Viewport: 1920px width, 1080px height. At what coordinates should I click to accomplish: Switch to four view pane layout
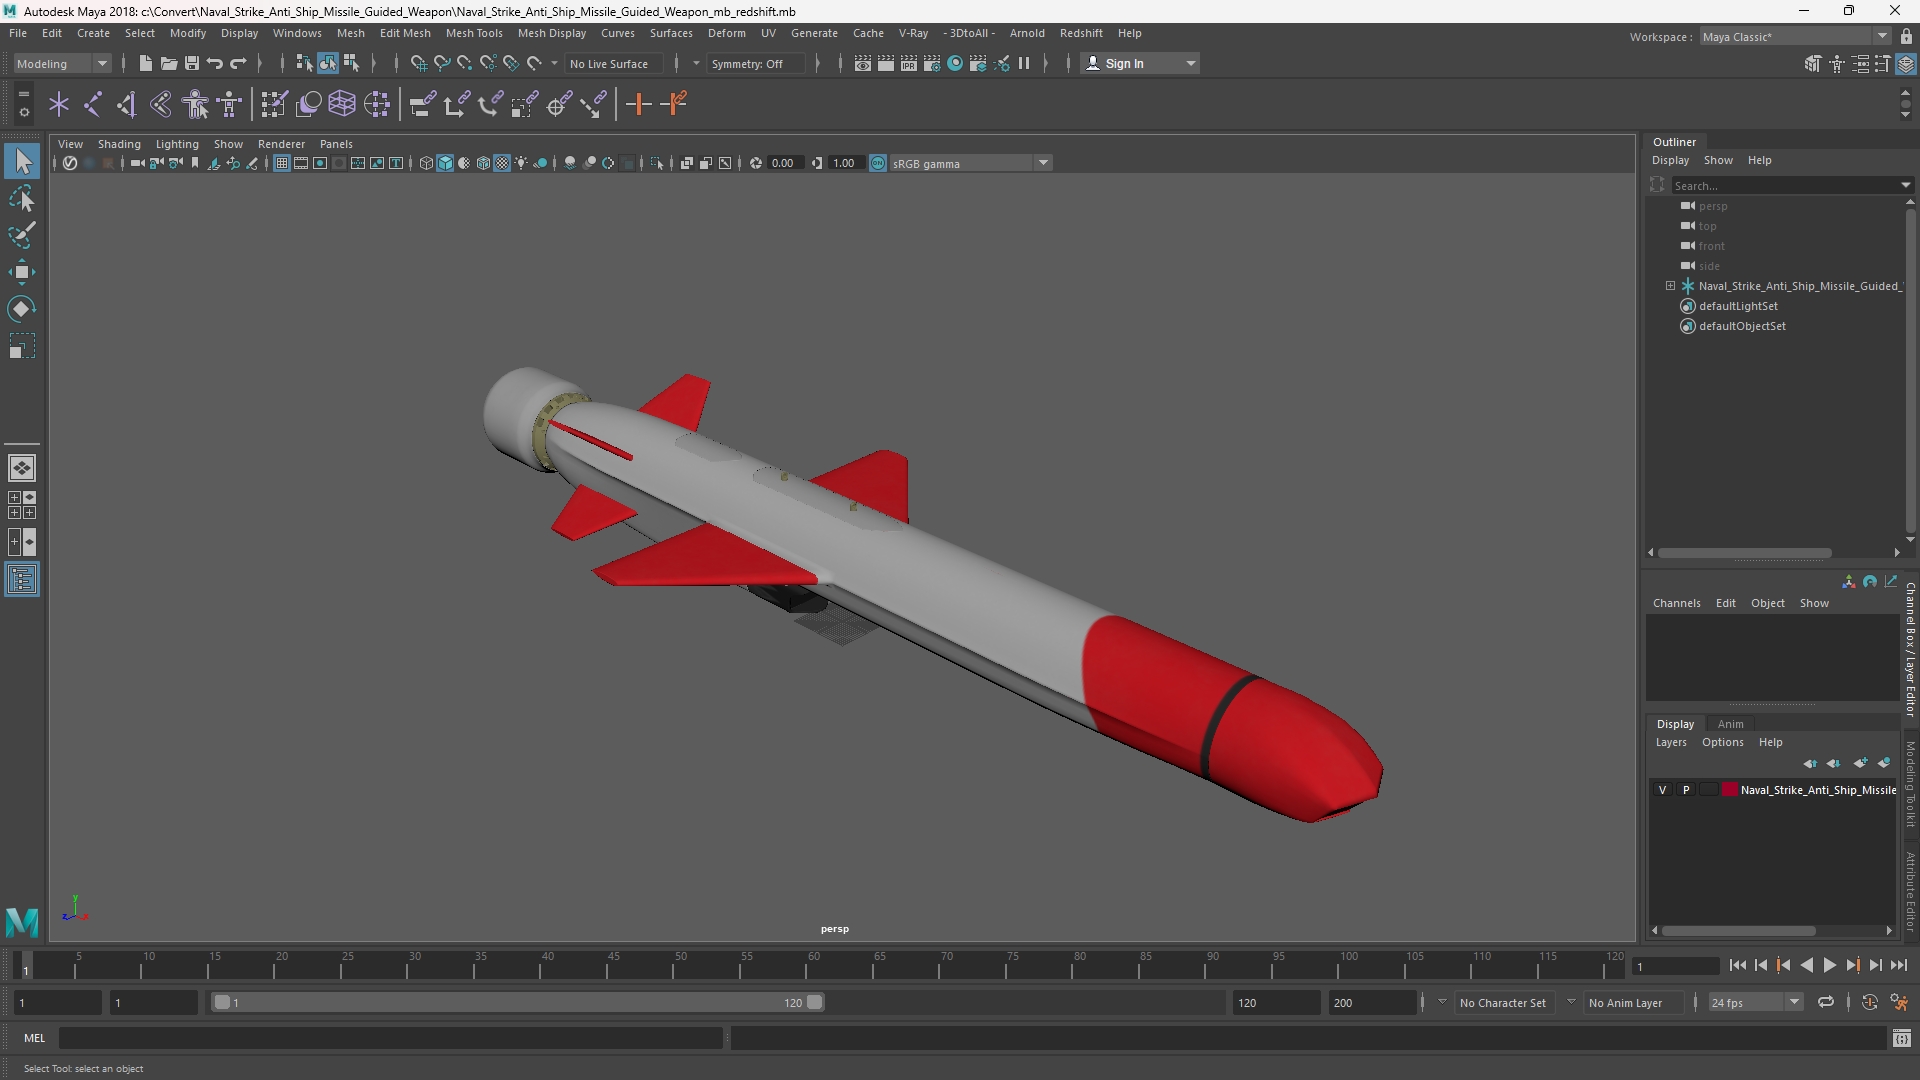[x=22, y=505]
